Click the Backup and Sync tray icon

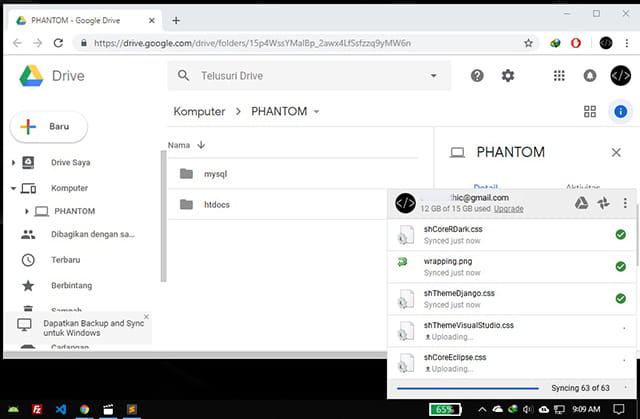pyautogui.click(x=544, y=409)
